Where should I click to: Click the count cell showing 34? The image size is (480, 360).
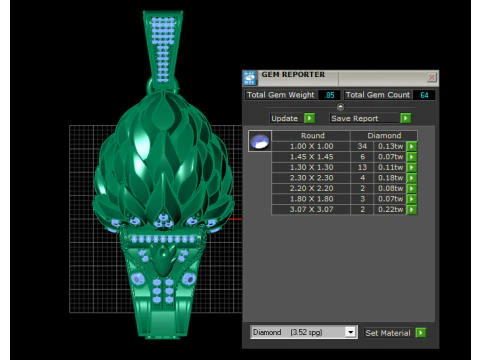tap(362, 146)
